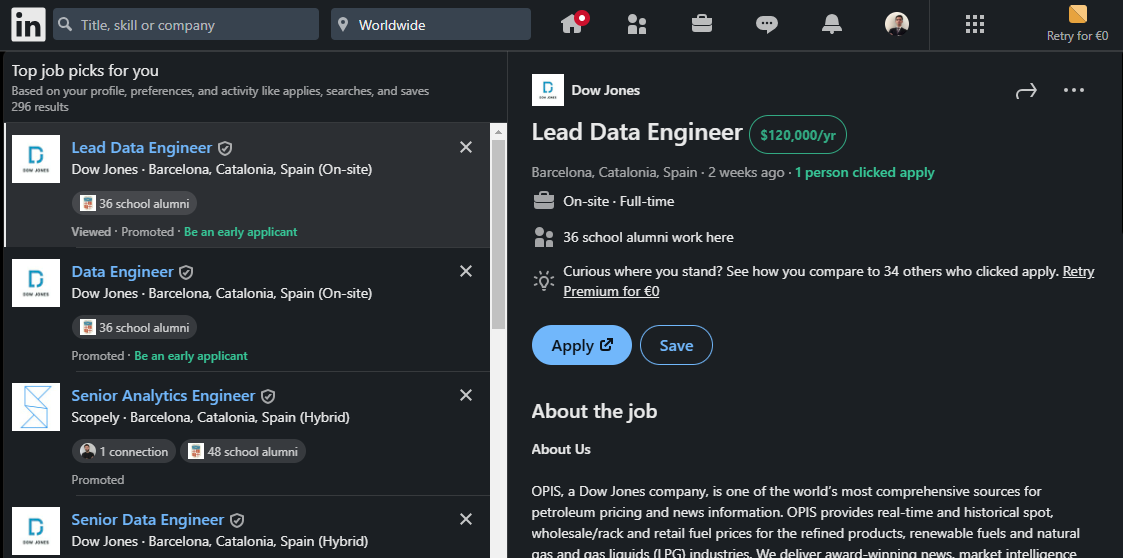Viewport: 1123px width, 558px height.
Task: Open the Senior Analytics Engineer job link
Action: [x=163, y=395]
